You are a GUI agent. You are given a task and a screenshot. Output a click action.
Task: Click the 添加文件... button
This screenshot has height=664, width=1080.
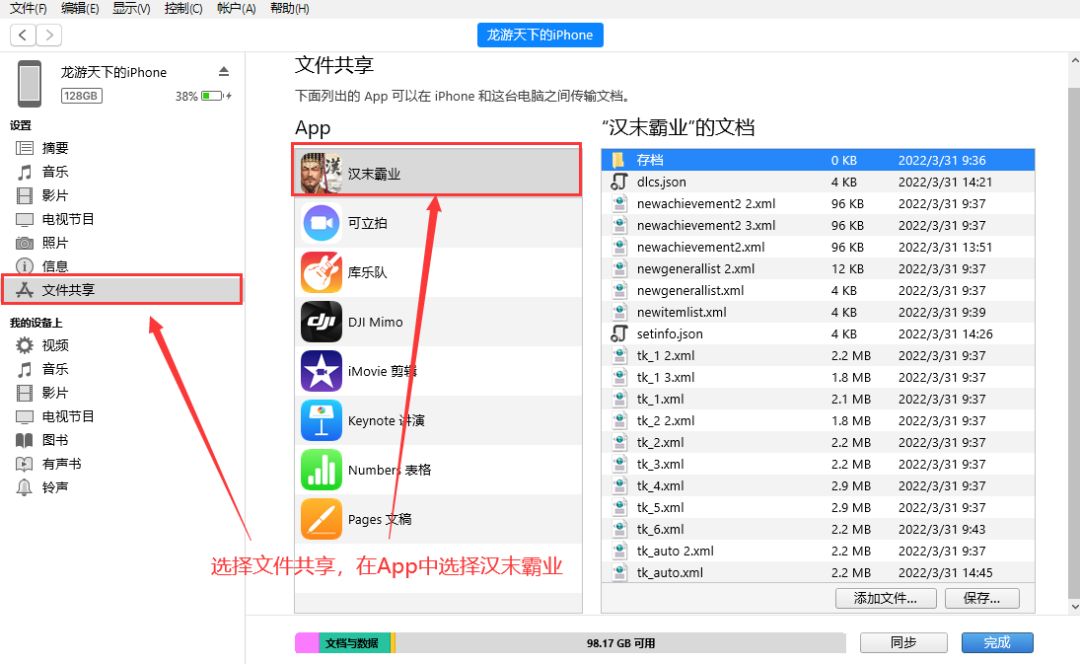[886, 598]
